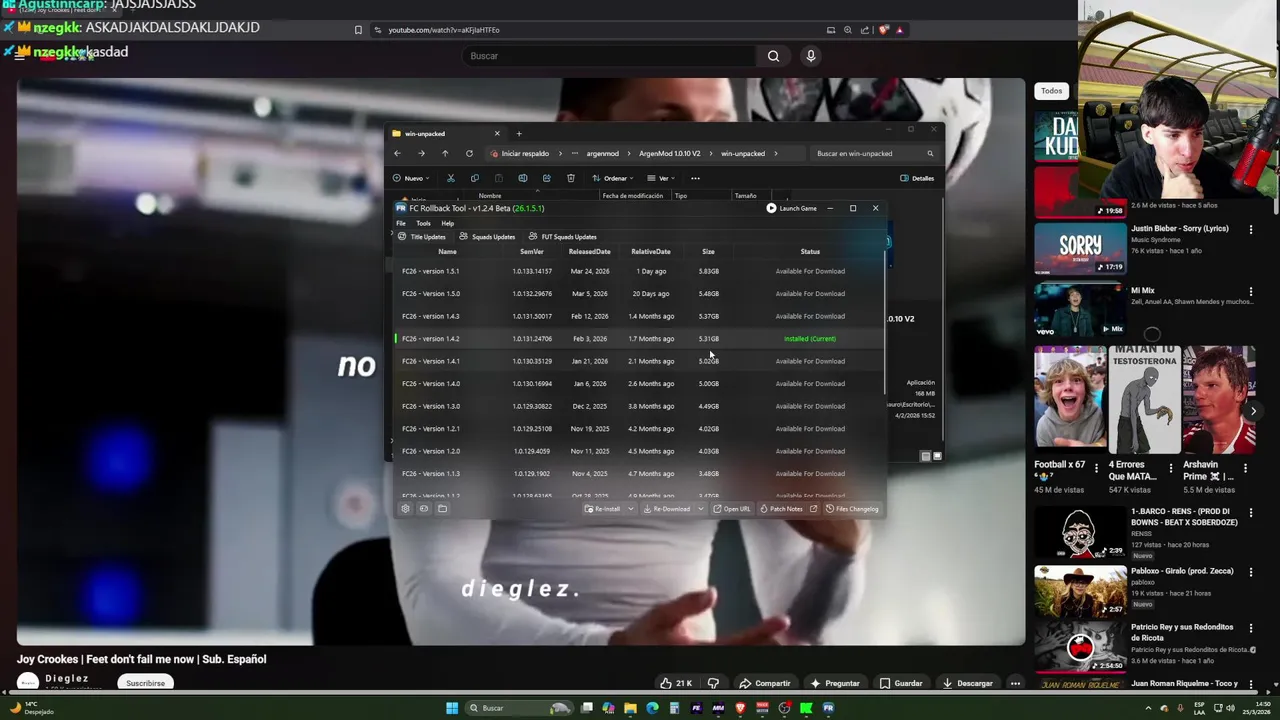Sort by ReleasedDate column header
Screen dimensions: 1280x720
click(589, 252)
